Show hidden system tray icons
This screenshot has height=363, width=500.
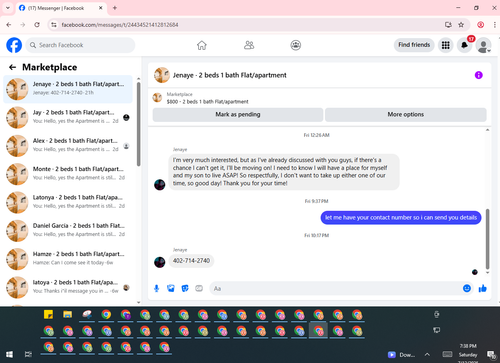click(427, 355)
